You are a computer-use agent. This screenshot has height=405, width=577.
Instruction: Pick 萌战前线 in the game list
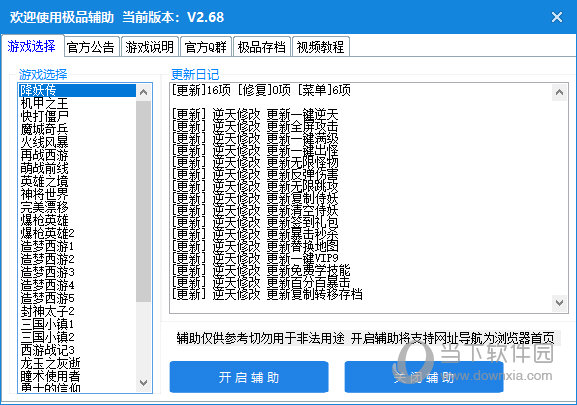(x=77, y=168)
